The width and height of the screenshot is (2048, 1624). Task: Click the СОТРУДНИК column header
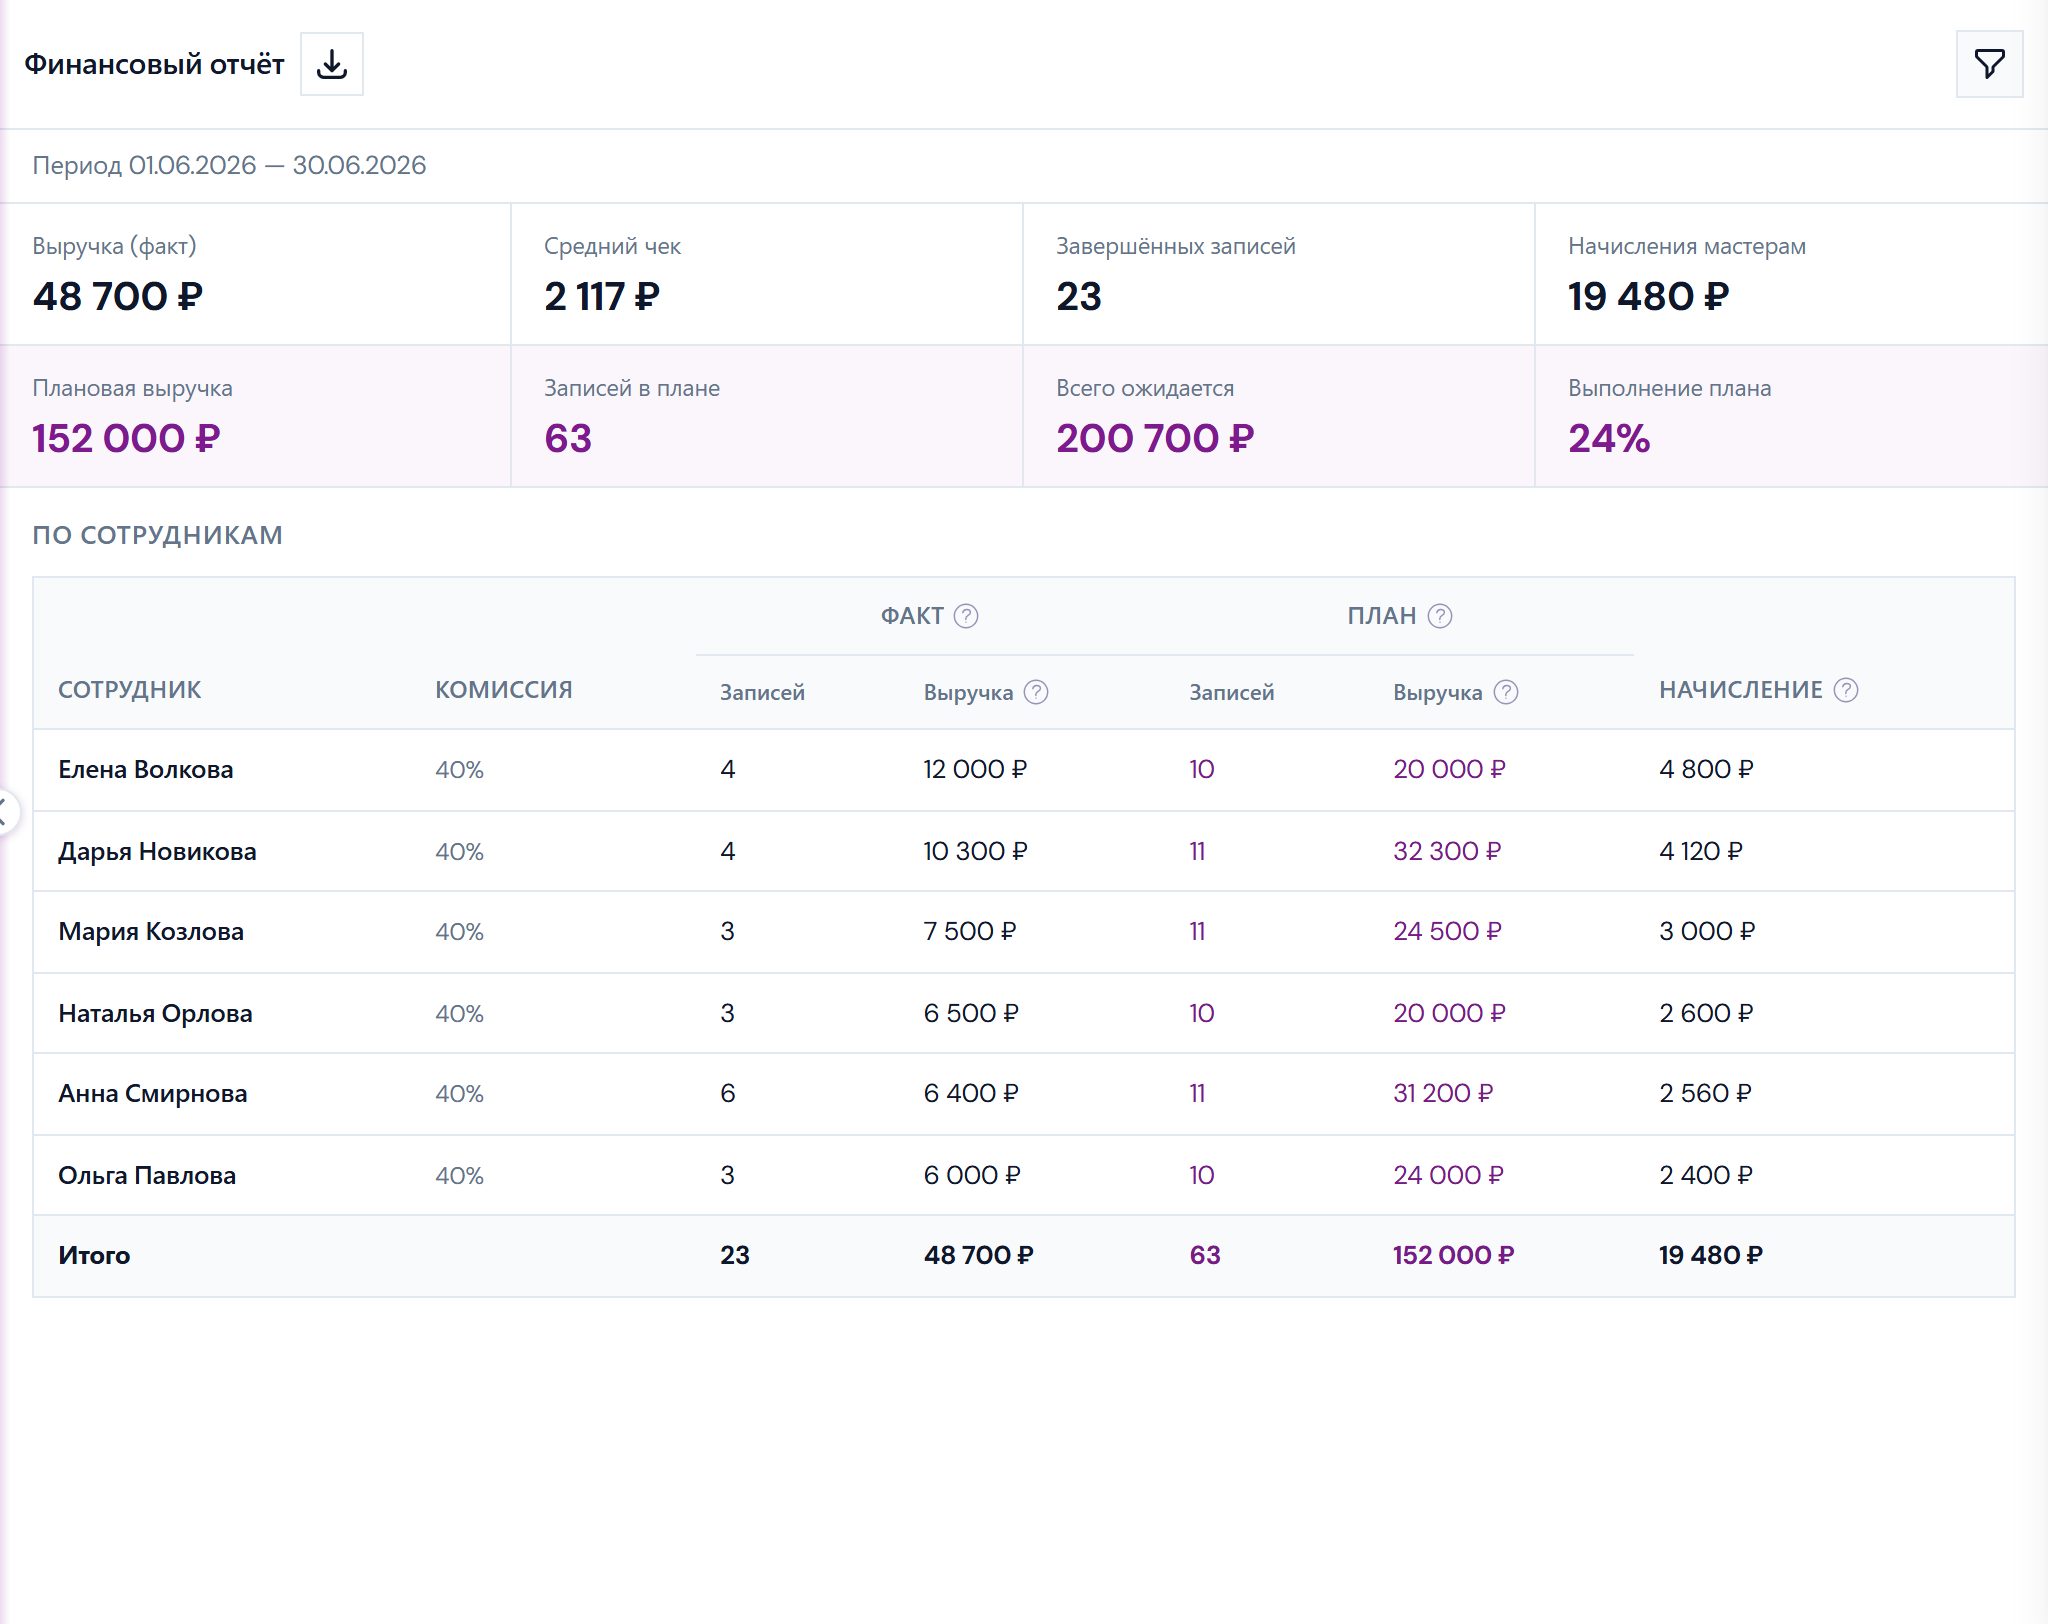(130, 690)
